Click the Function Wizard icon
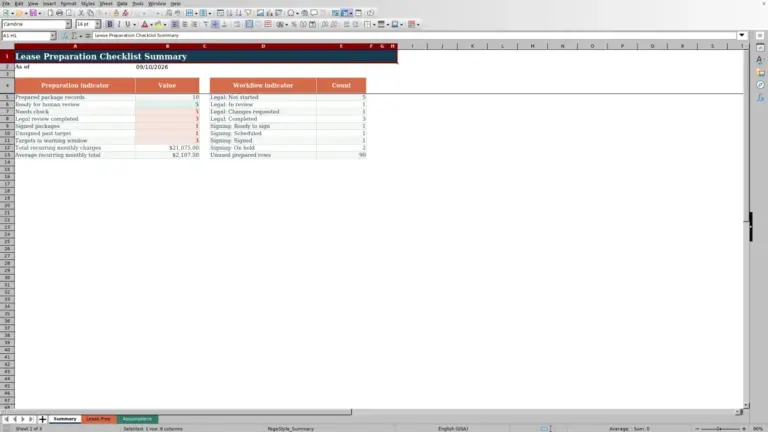 (65, 36)
